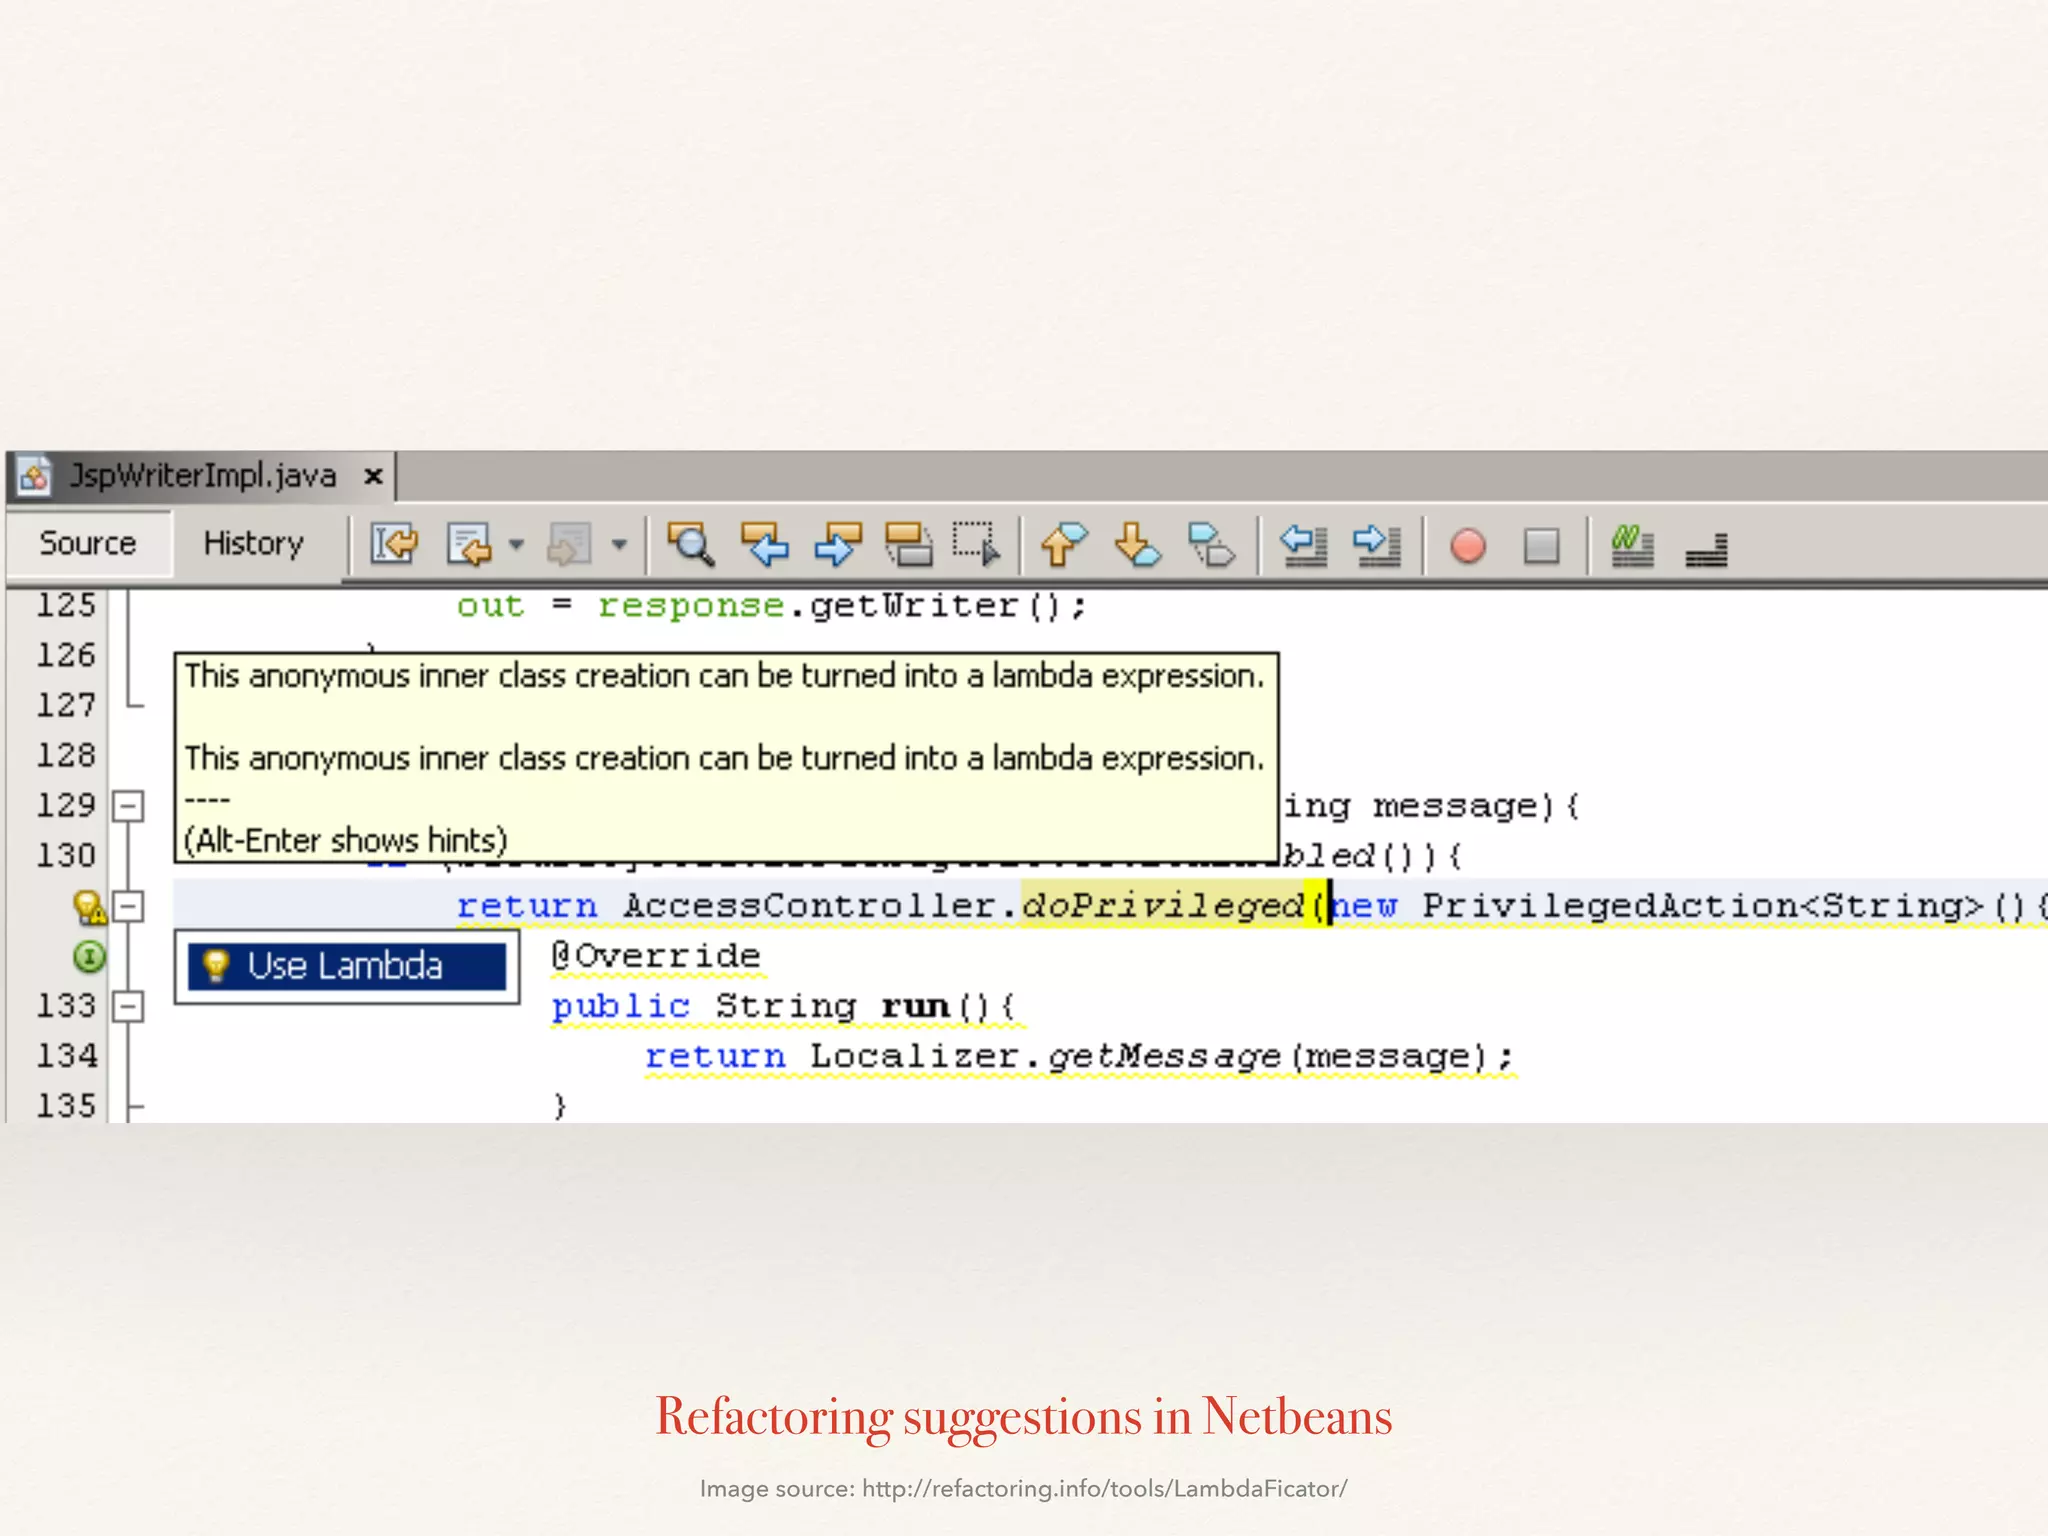The image size is (2048, 1536).
Task: Click the Comment lines icon
Action: [x=1632, y=546]
